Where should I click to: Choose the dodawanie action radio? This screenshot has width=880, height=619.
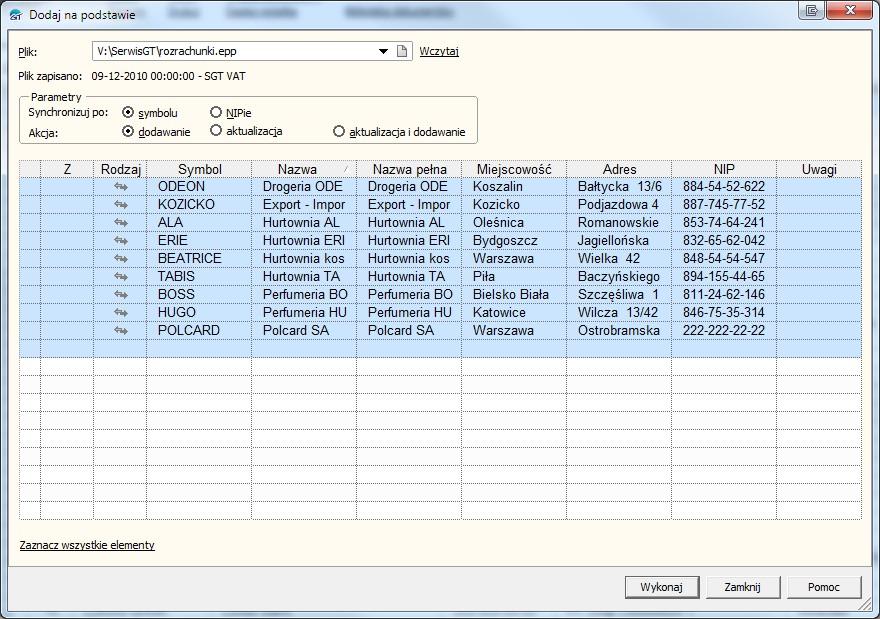pyautogui.click(x=128, y=131)
